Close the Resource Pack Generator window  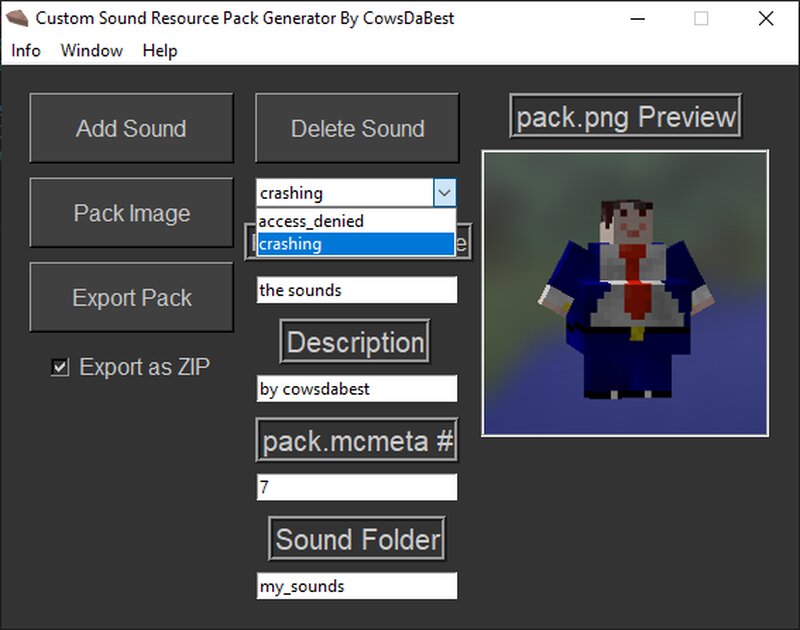click(x=766, y=19)
